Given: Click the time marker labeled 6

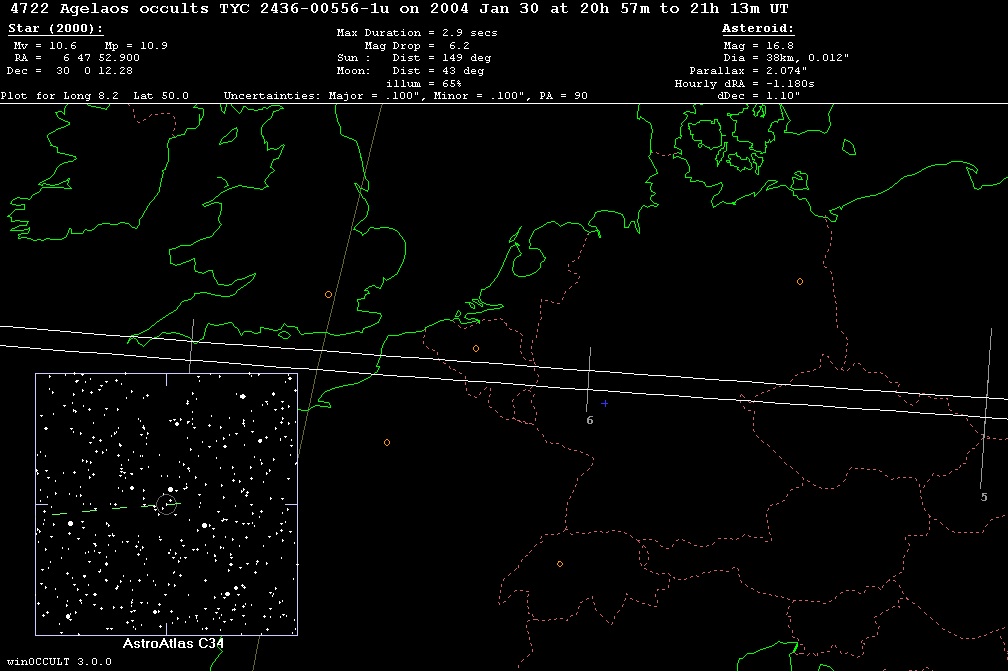Looking at the screenshot, I should 589,420.
